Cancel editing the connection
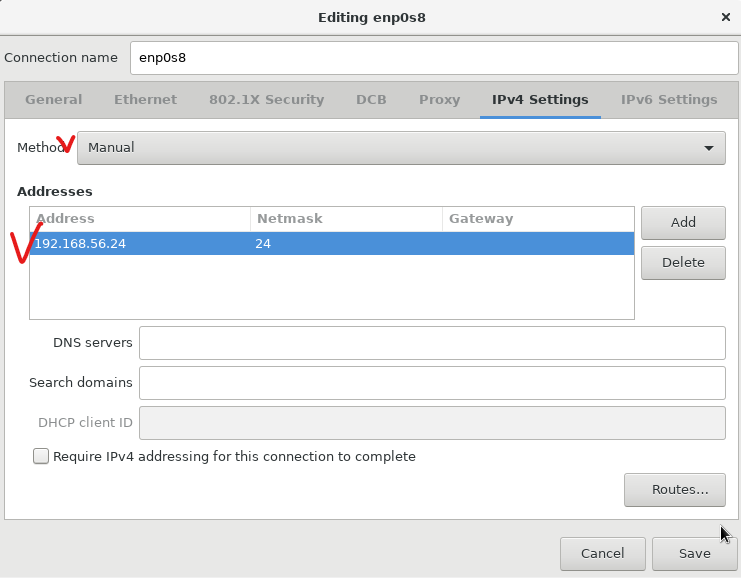 pos(603,553)
